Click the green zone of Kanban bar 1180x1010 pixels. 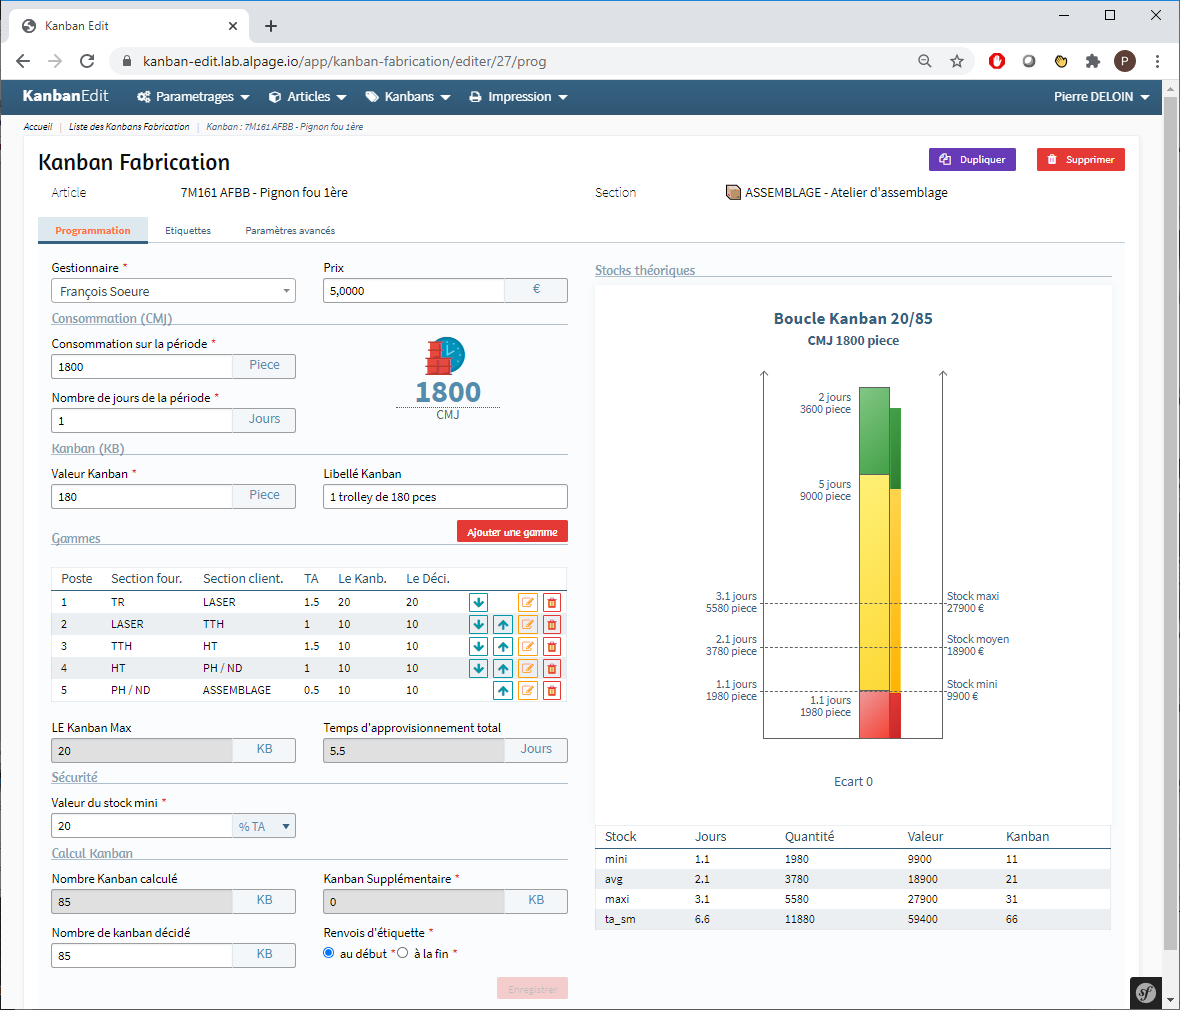click(x=874, y=430)
